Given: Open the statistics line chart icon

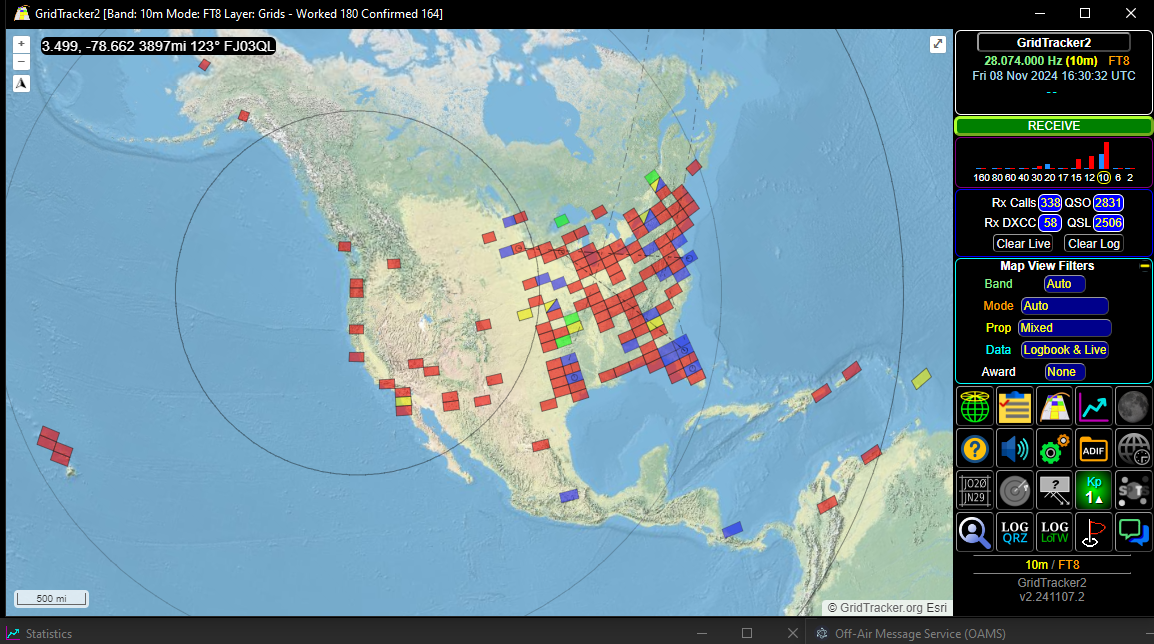Looking at the screenshot, I should (x=1093, y=407).
